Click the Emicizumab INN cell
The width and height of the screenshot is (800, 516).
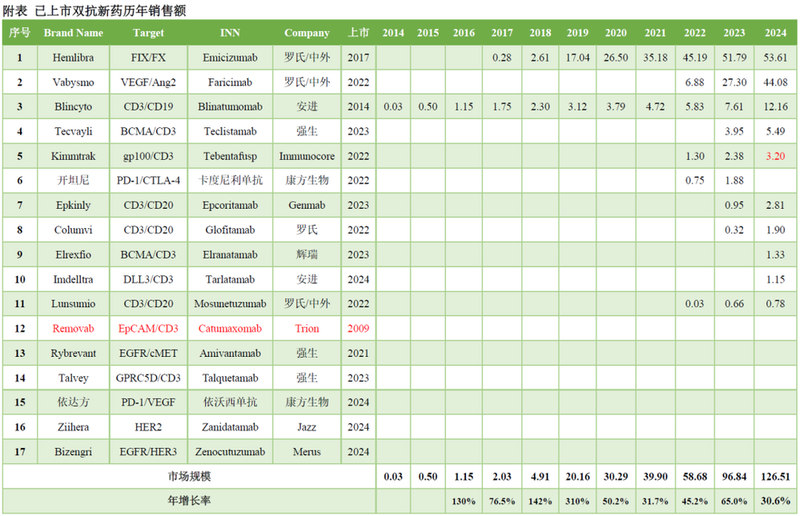coord(230,58)
